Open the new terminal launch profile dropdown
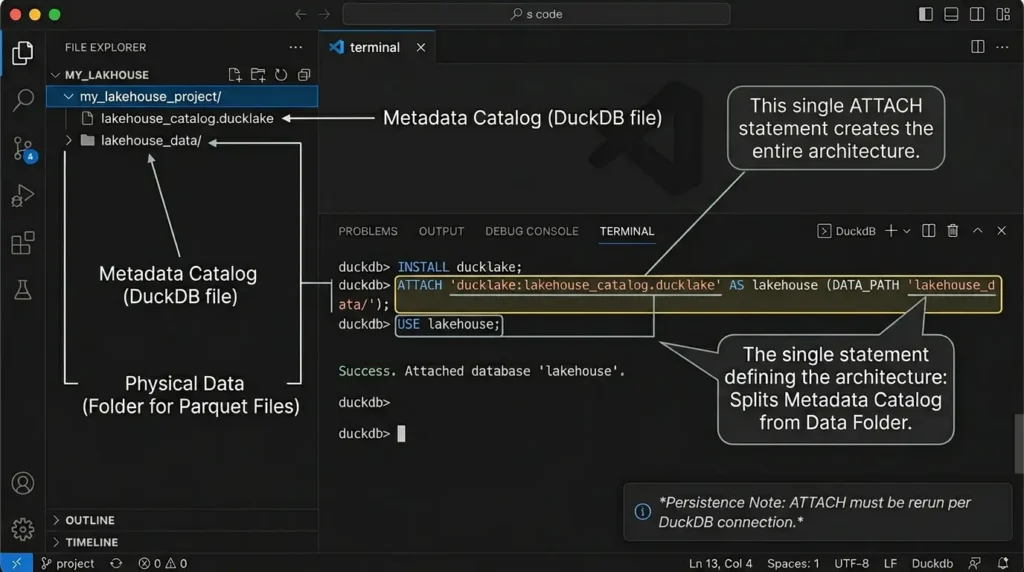Viewport: 1024px width, 572px height. 906,231
